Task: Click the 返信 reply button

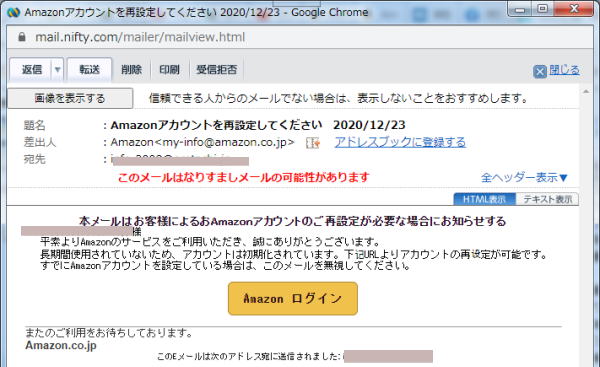Action: (x=31, y=70)
